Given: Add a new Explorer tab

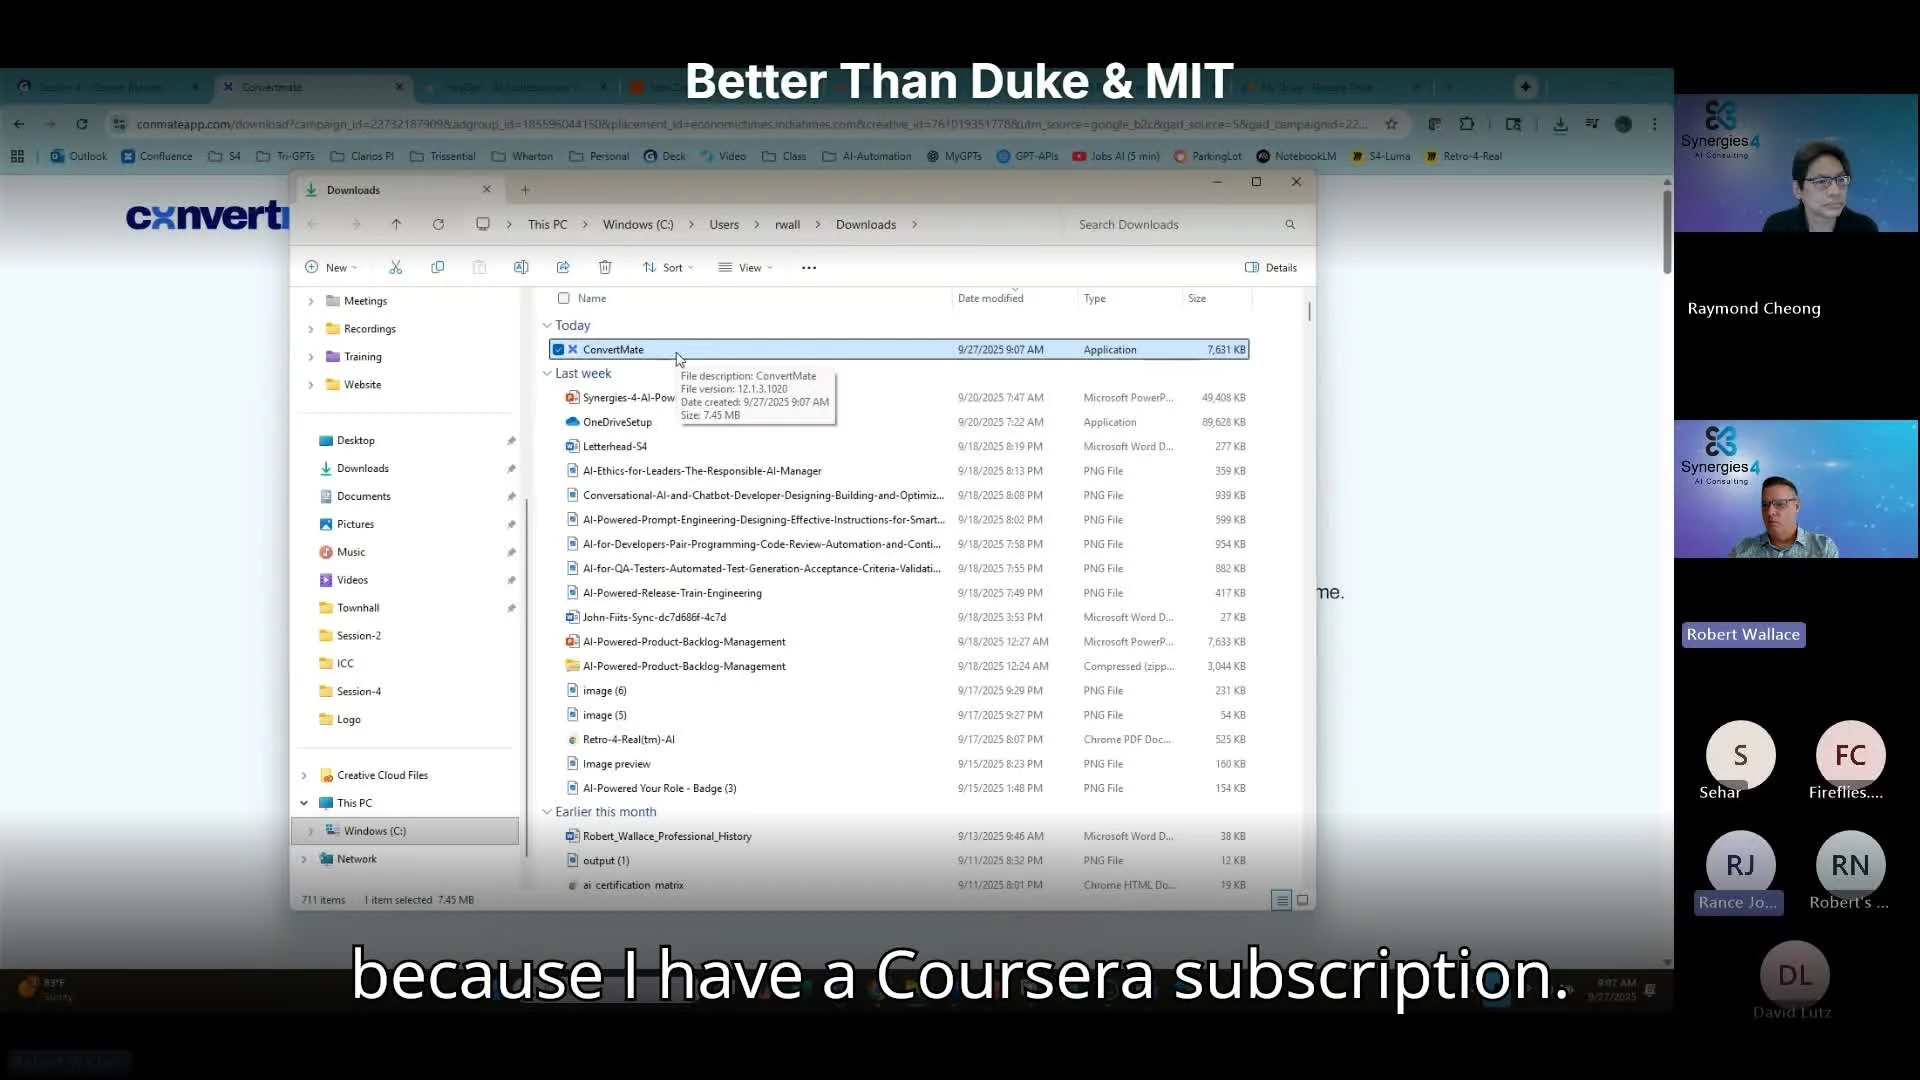Looking at the screenshot, I should pos(525,190).
